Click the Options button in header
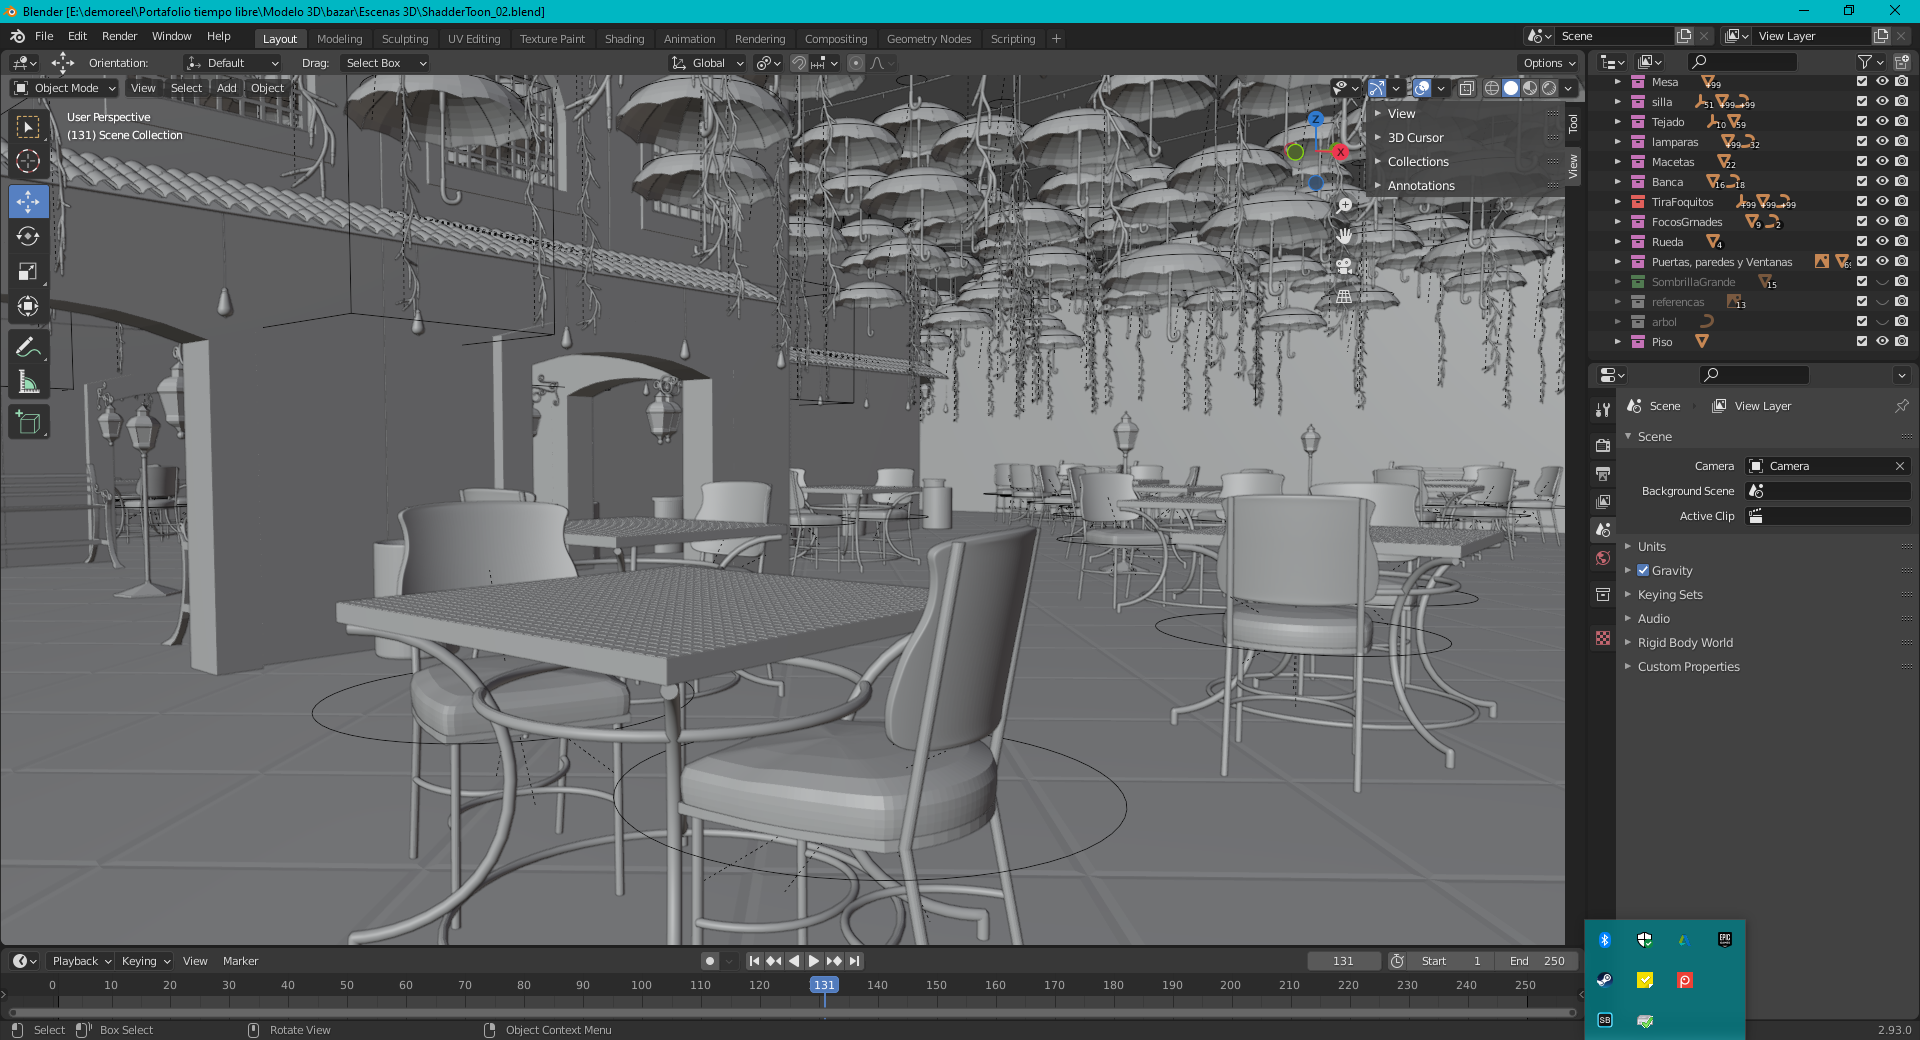This screenshot has width=1920, height=1040. [x=1548, y=63]
